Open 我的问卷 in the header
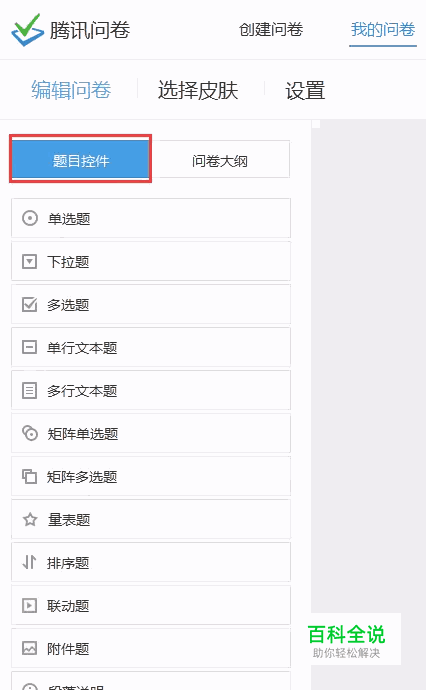Screen dimensions: 426x690 (x=383, y=30)
